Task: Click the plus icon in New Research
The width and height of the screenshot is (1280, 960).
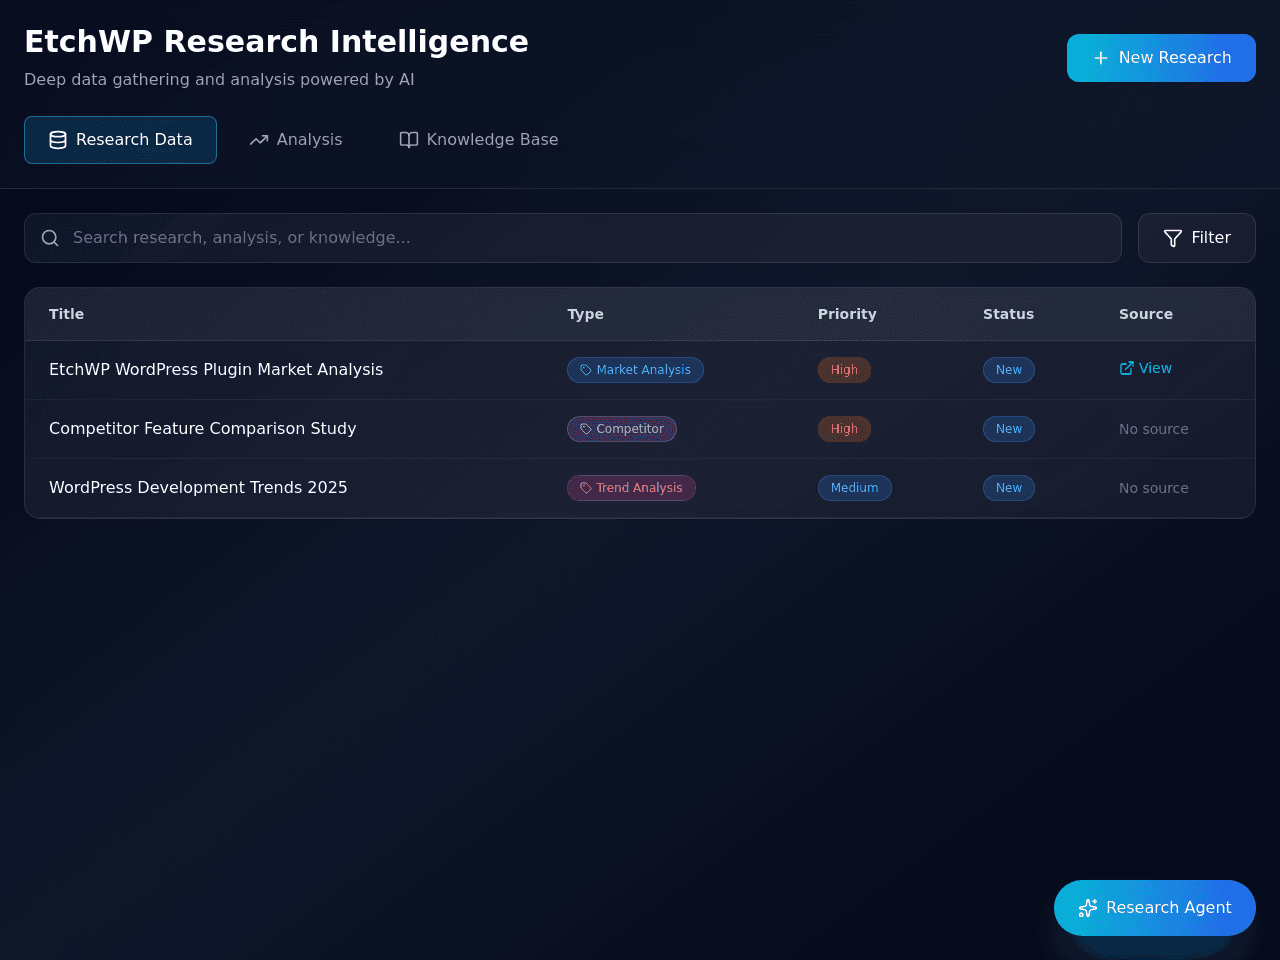Action: [1101, 58]
